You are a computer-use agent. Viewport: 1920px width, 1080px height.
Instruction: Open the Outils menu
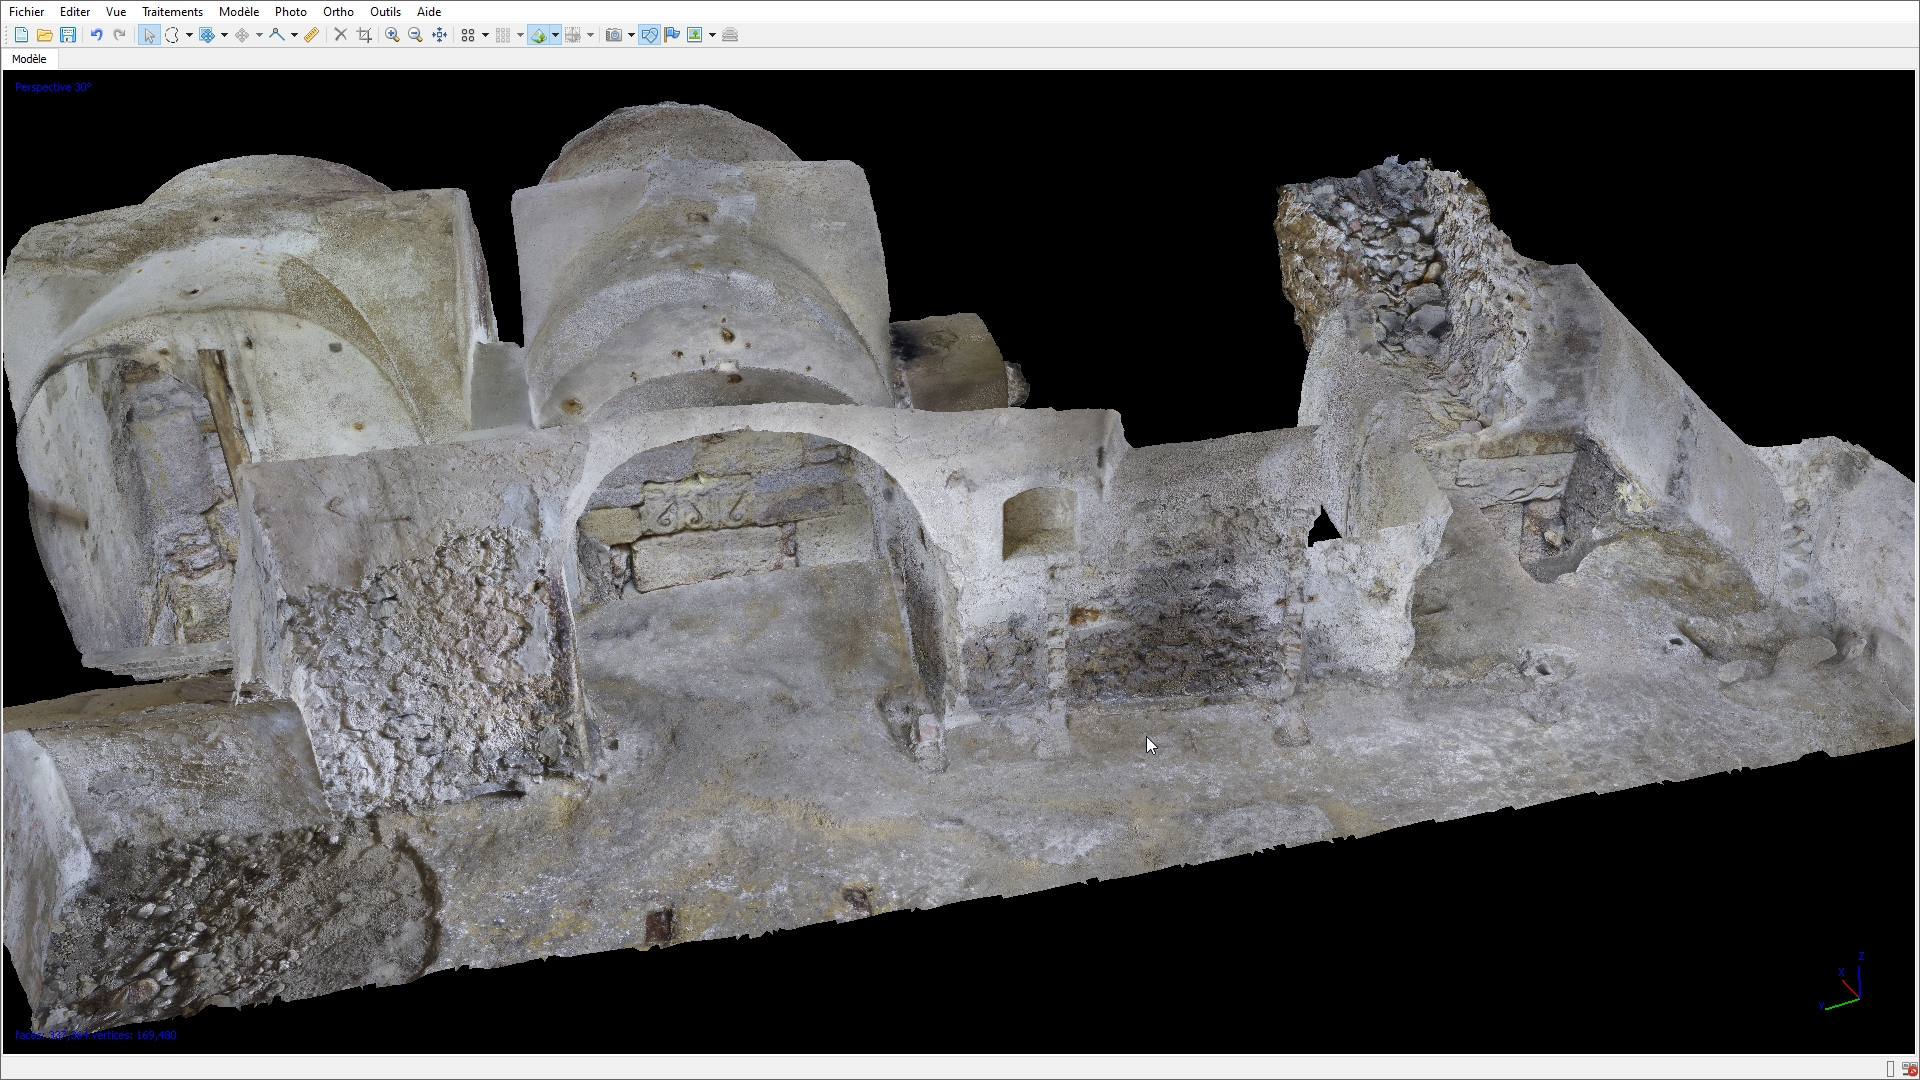click(385, 12)
